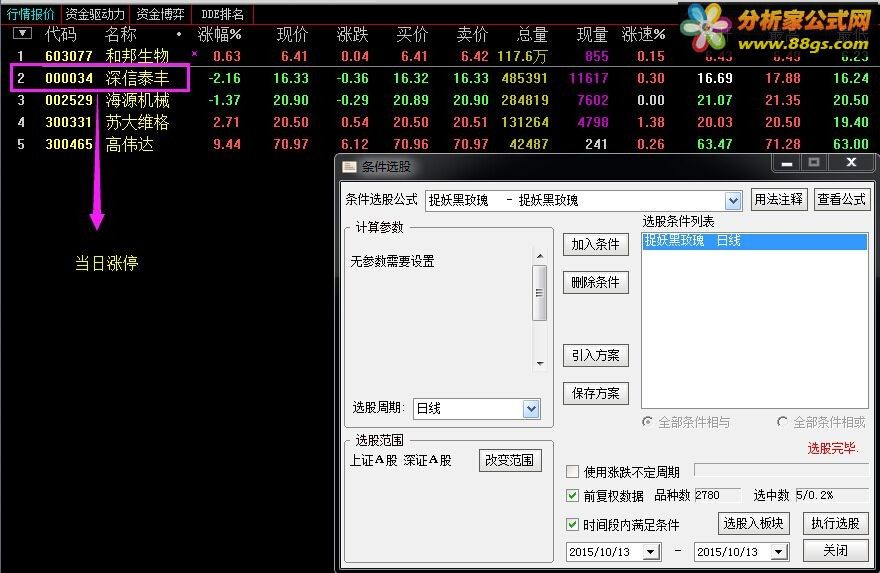Open the end date 2015/10/13 dropdown arrow
880x573 pixels.
(779, 552)
